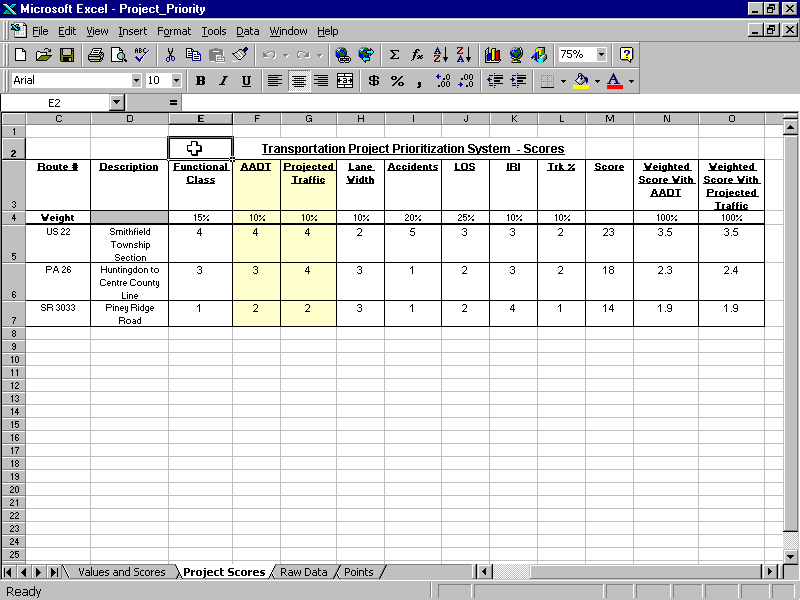The image size is (800, 600).
Task: Toggle italic formatting
Action: (x=222, y=81)
